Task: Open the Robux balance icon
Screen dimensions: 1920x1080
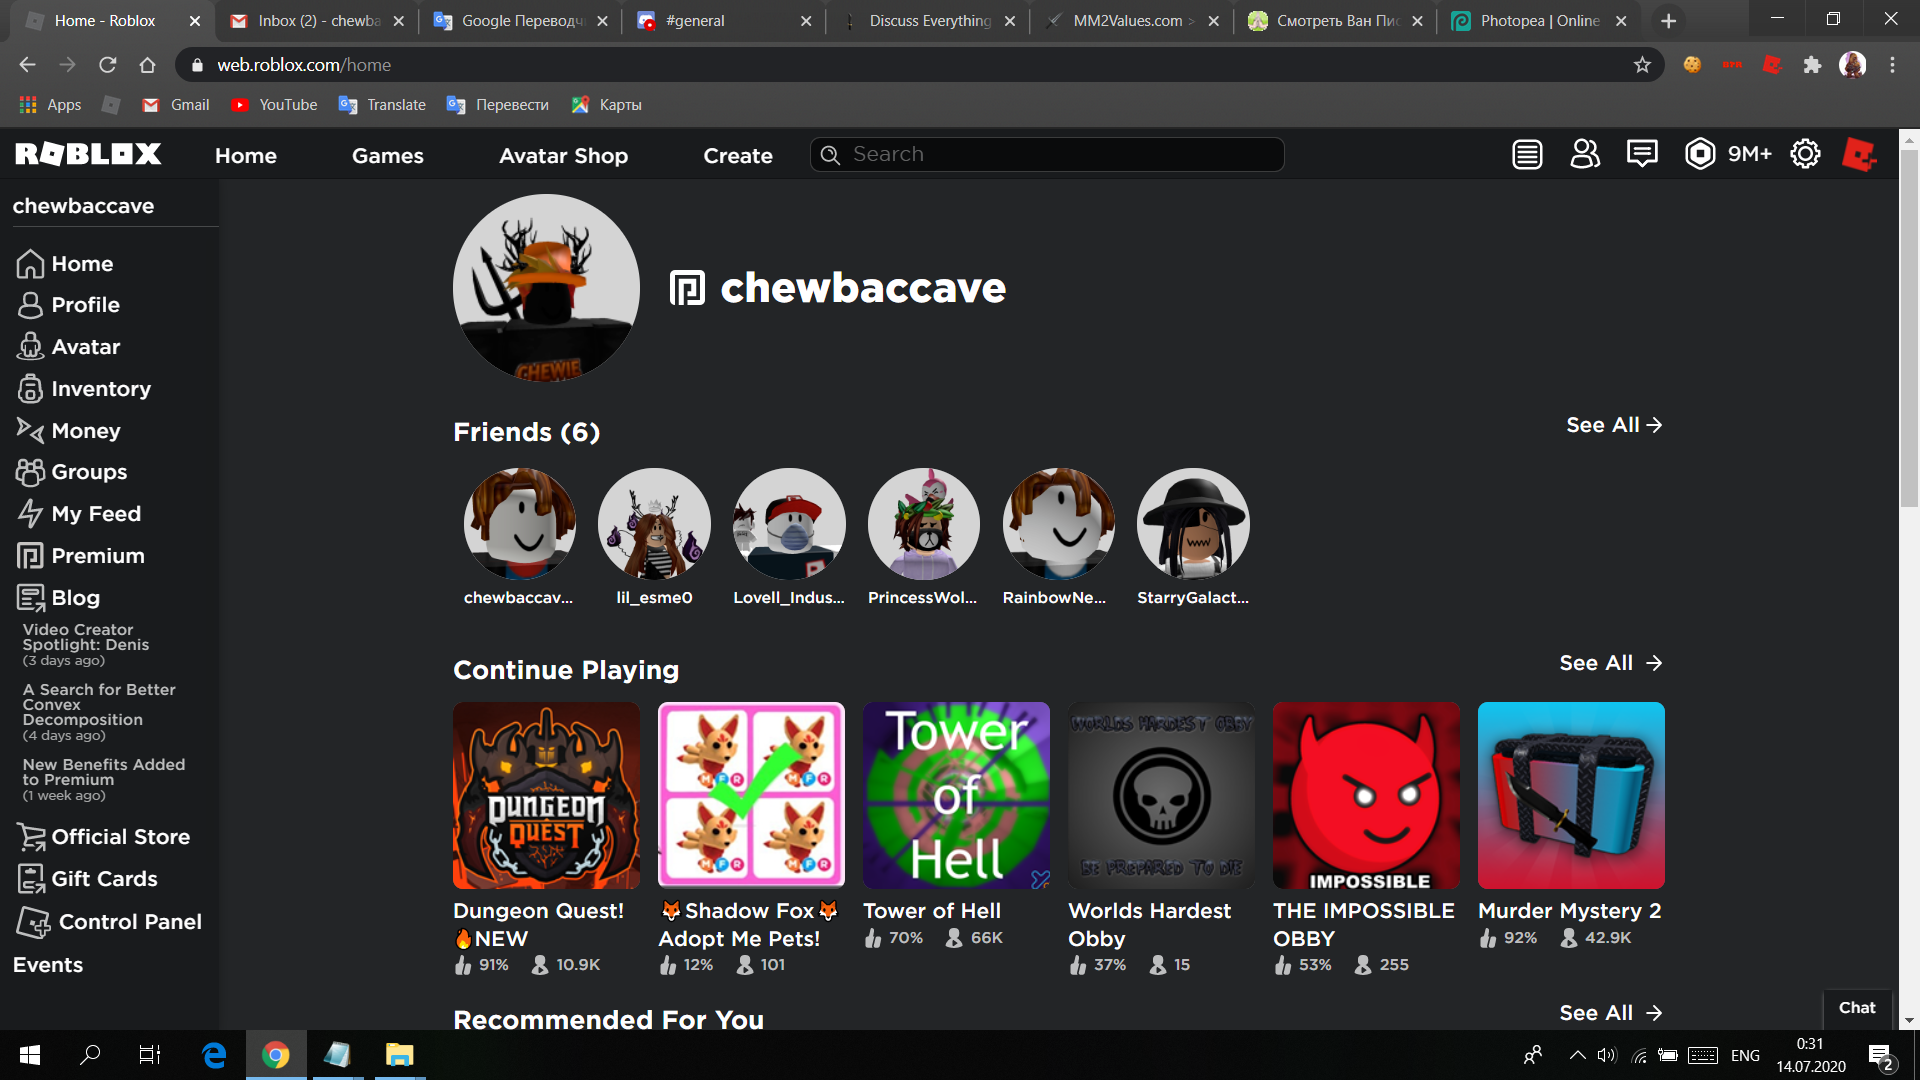Action: pos(1700,154)
